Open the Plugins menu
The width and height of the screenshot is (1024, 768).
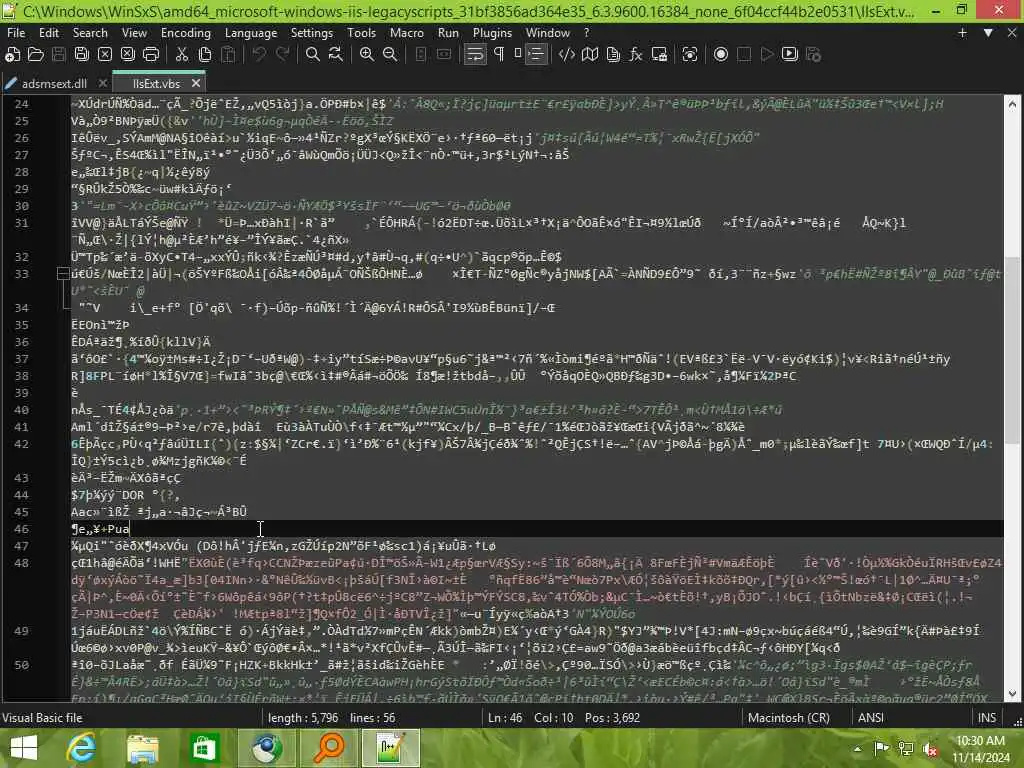coord(492,33)
